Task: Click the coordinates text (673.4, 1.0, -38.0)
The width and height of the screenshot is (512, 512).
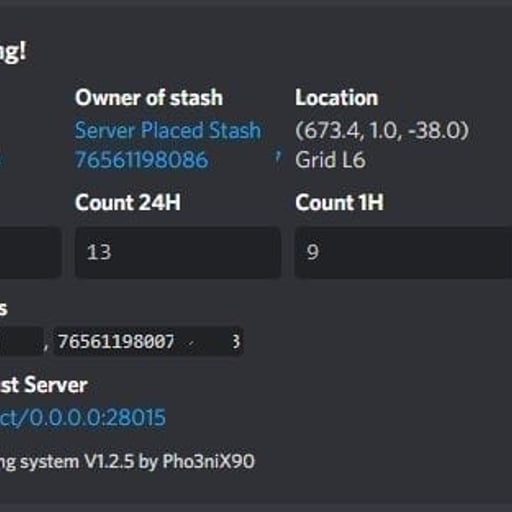Action: tap(382, 130)
